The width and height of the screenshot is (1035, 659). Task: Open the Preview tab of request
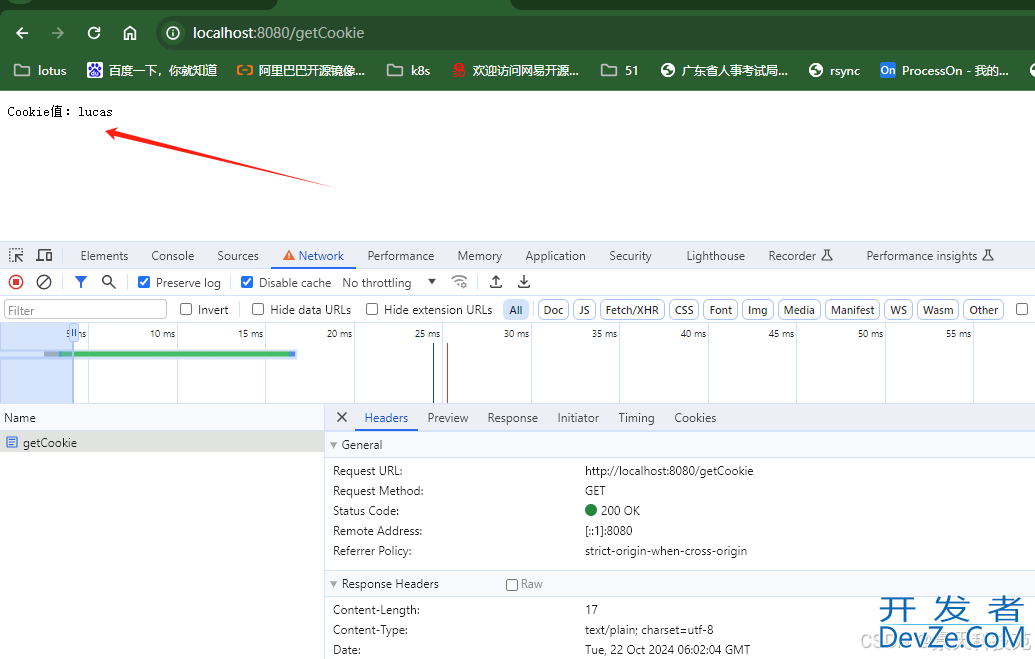448,417
